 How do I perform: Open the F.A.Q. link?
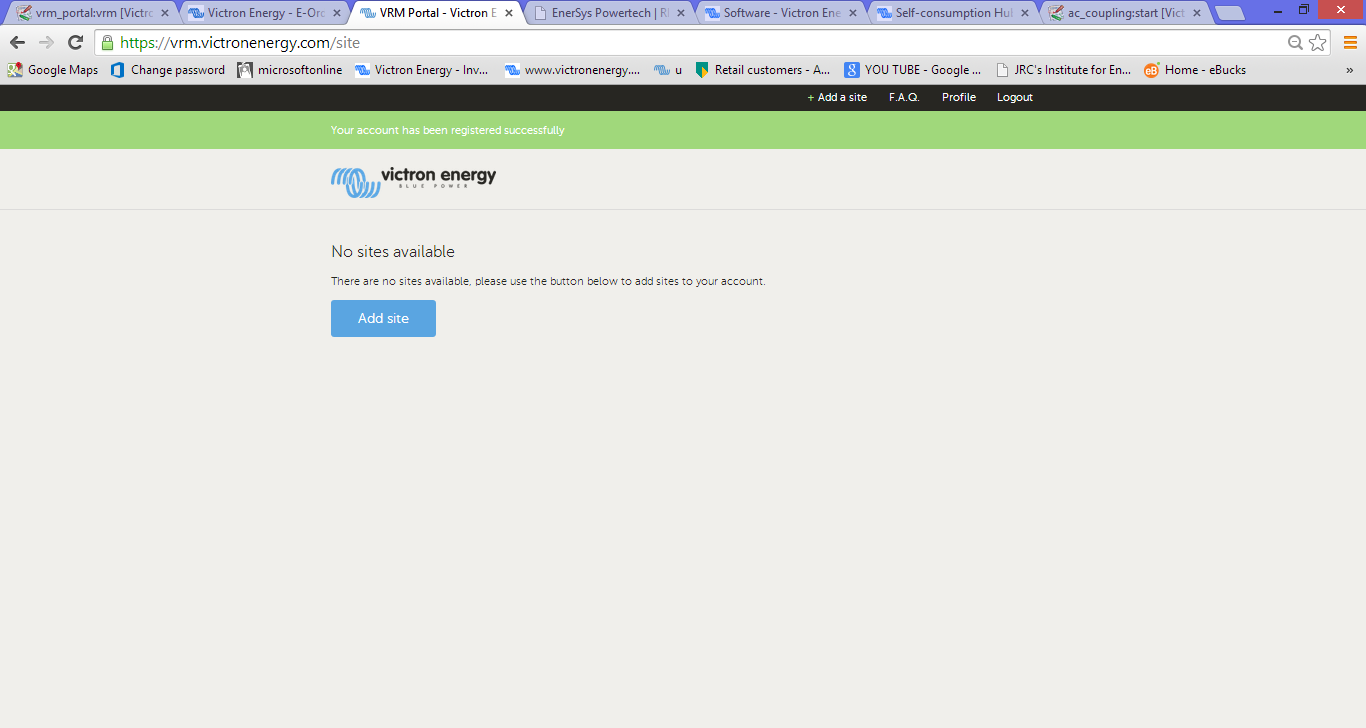tap(904, 97)
